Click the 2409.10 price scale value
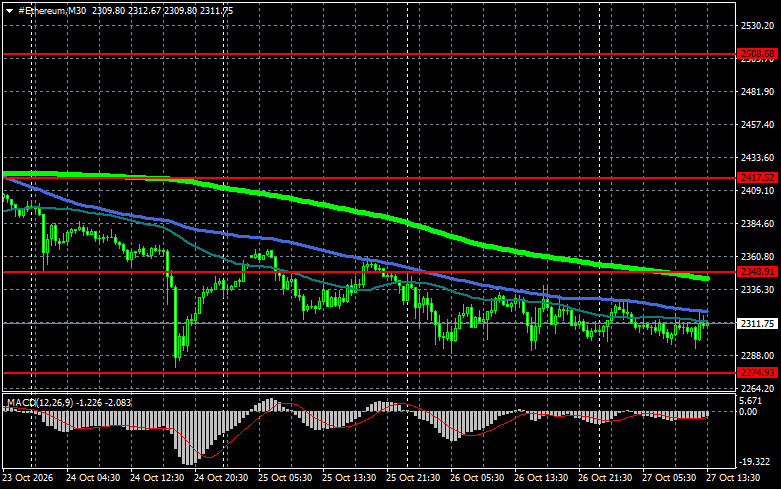 [758, 191]
